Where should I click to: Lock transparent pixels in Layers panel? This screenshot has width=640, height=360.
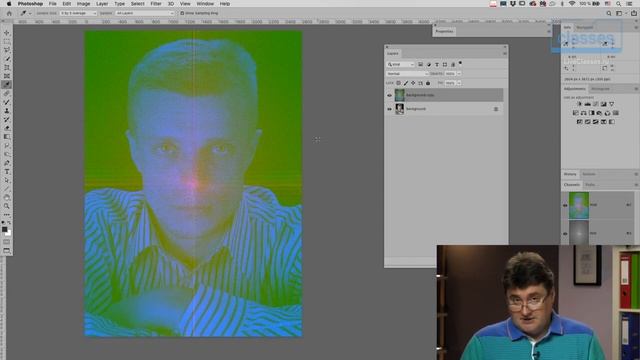click(x=399, y=83)
